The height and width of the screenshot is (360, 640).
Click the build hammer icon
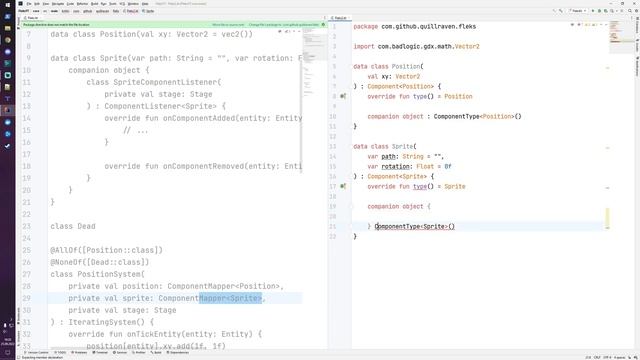561,11
